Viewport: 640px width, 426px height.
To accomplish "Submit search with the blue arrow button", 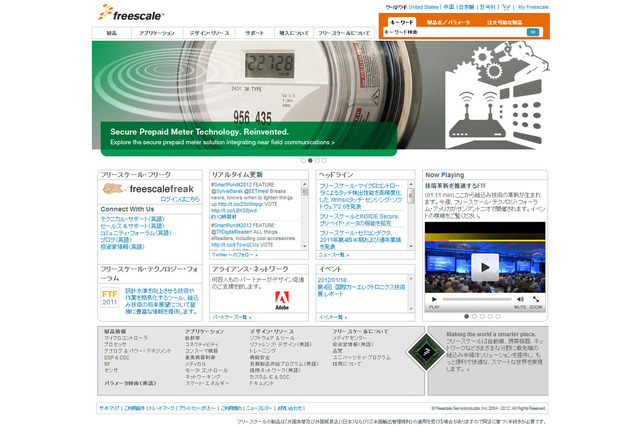I will [x=533, y=32].
